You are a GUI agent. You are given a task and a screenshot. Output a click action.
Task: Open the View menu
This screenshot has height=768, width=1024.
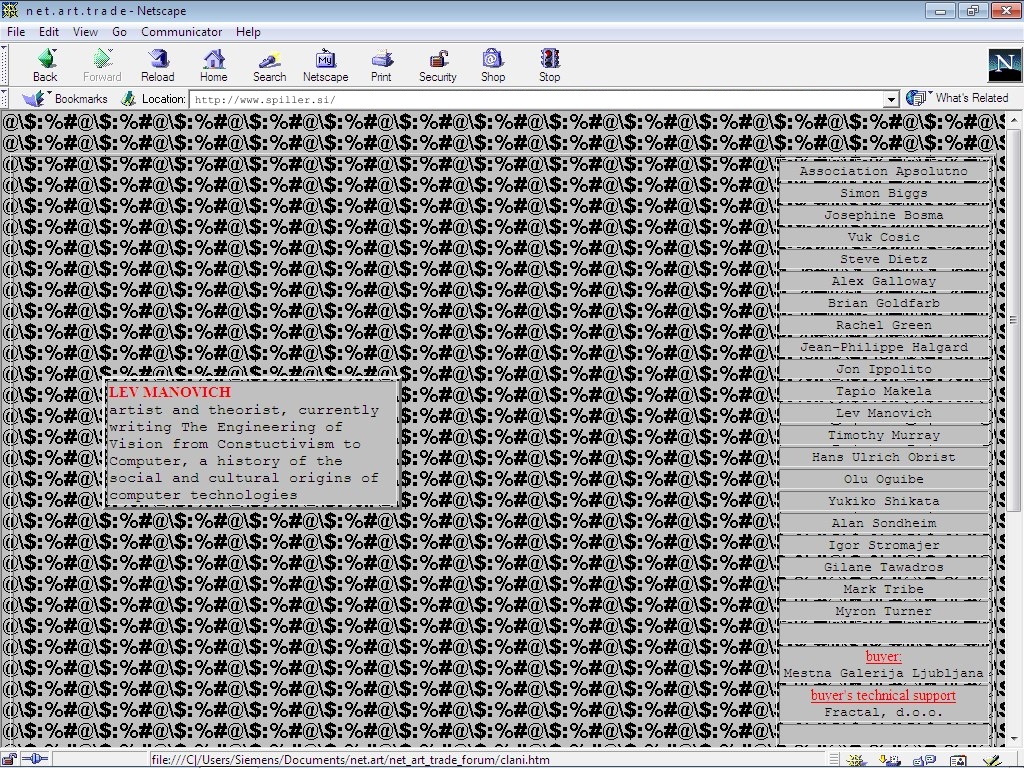(85, 32)
